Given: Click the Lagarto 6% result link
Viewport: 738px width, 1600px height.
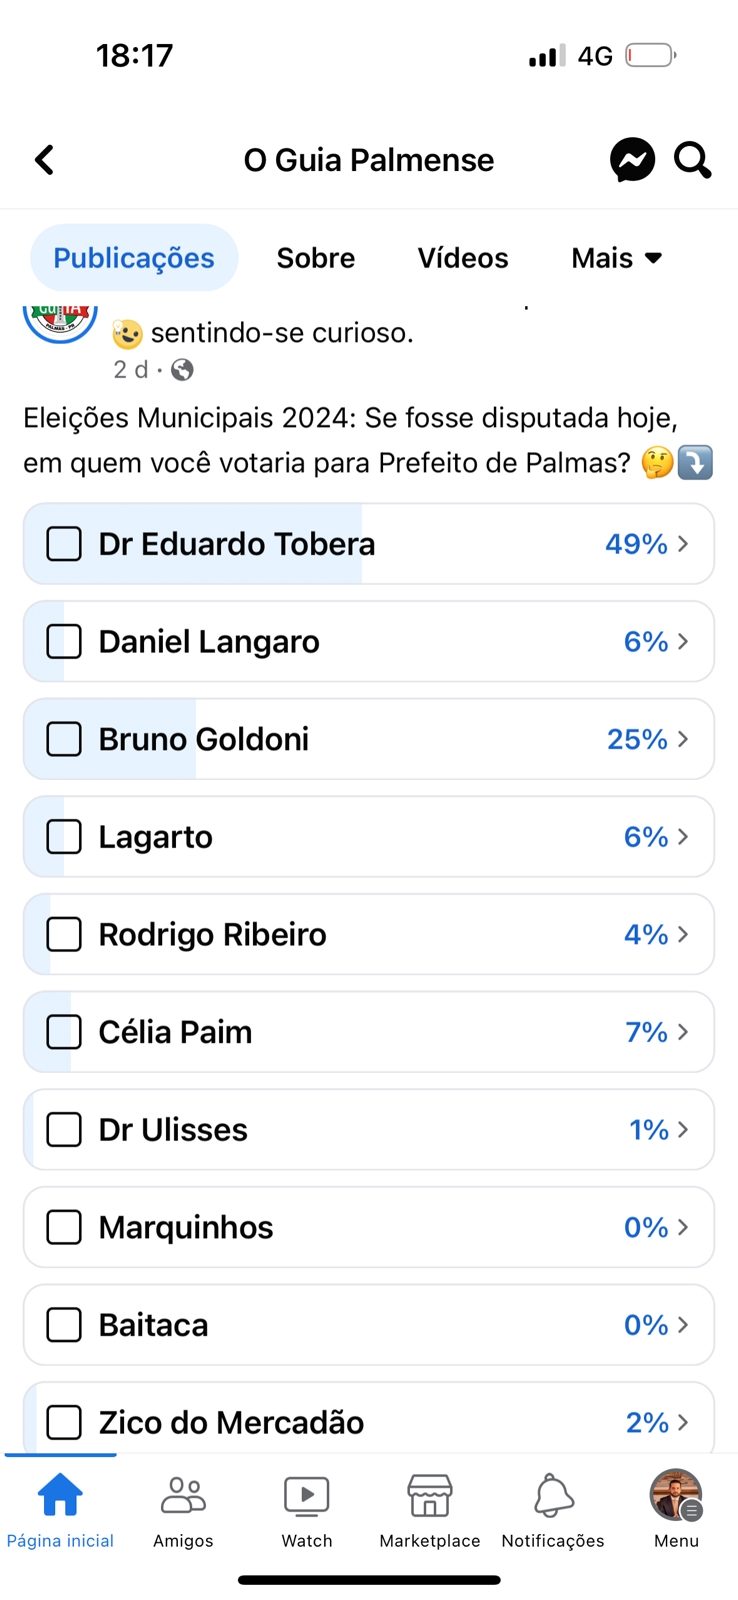Looking at the screenshot, I should point(645,837).
